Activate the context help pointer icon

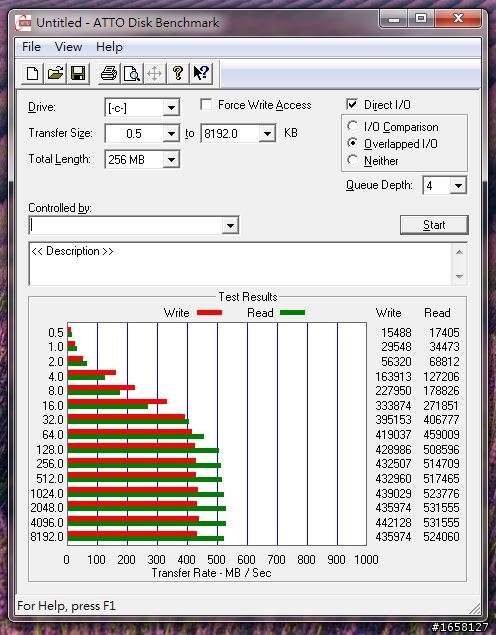(x=201, y=74)
